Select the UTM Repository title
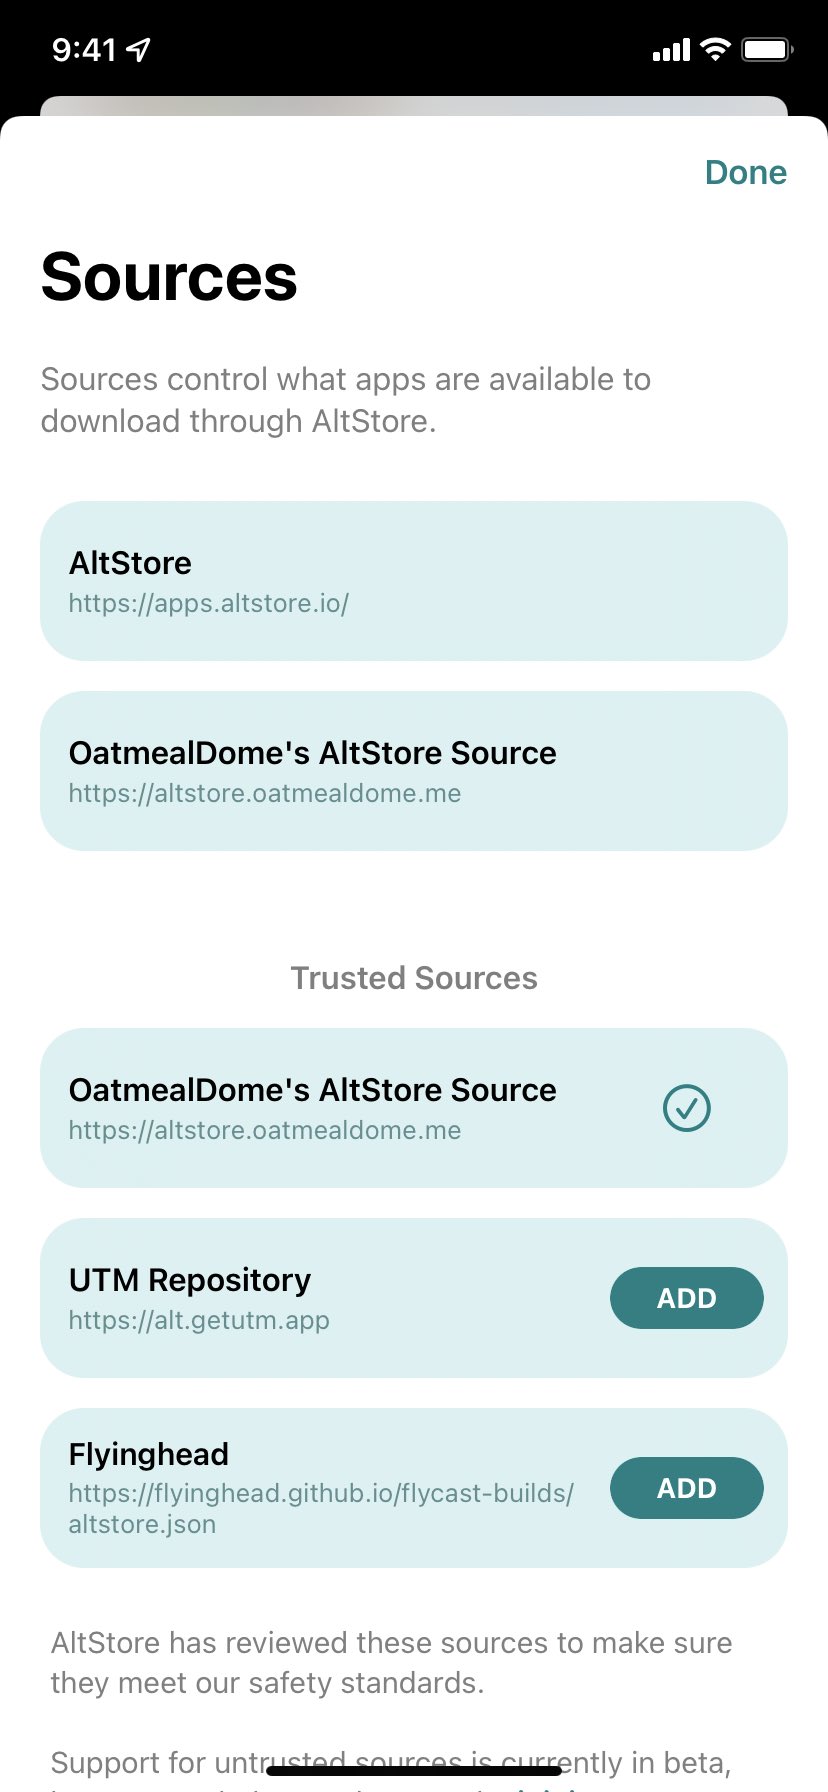 point(190,1280)
